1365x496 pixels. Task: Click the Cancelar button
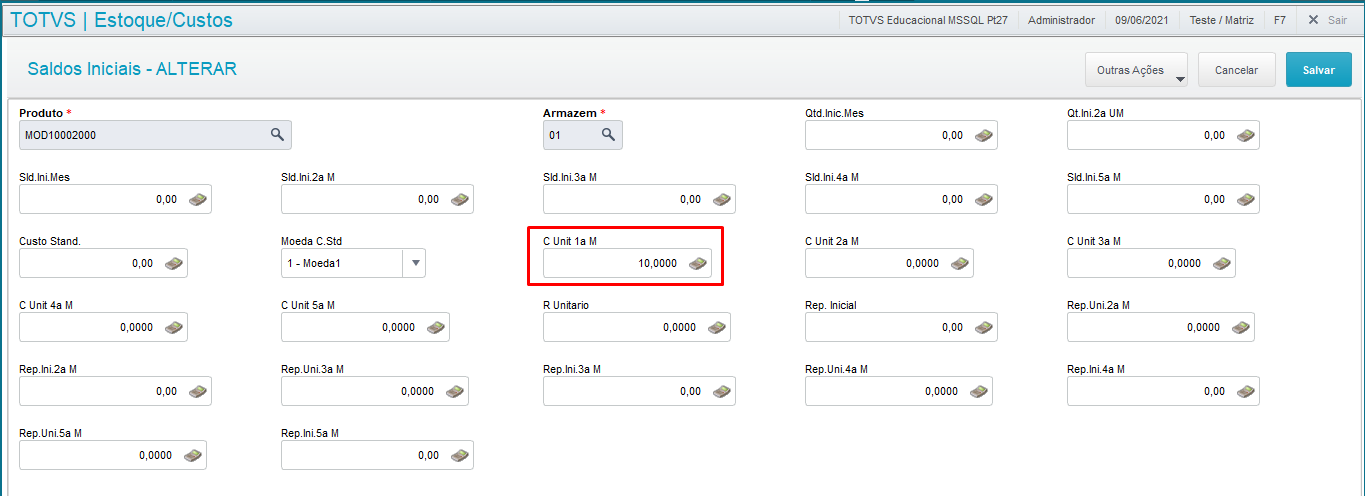tap(1236, 70)
